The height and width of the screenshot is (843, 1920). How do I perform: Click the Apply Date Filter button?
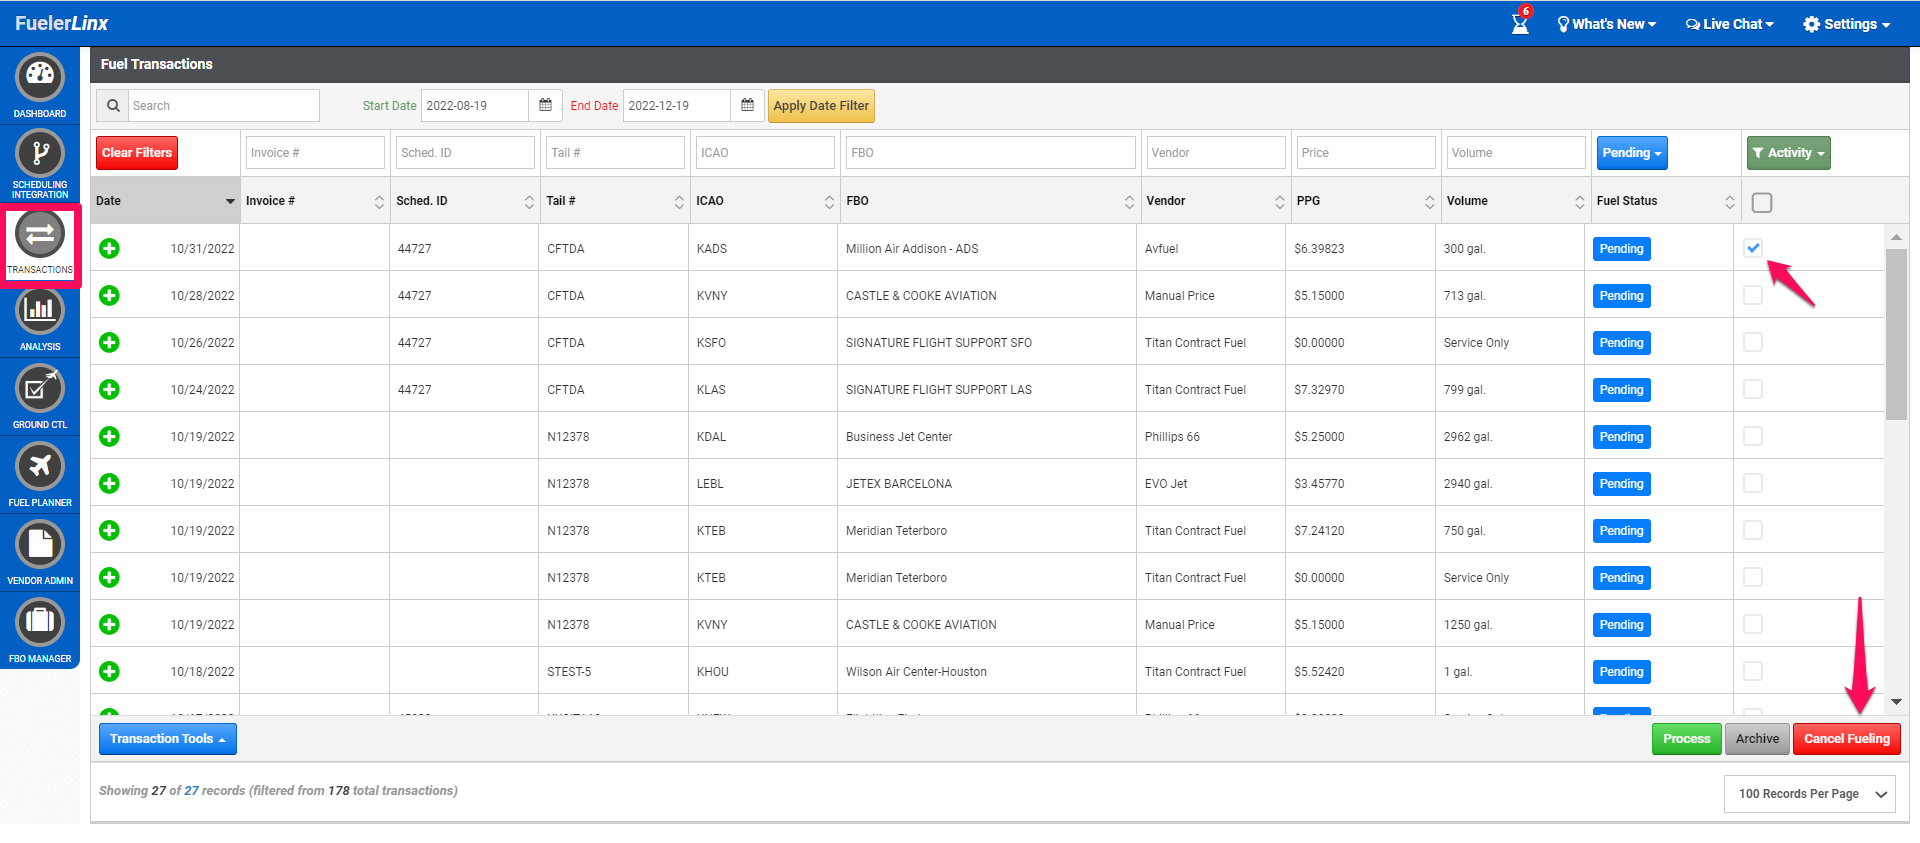pyautogui.click(x=821, y=106)
